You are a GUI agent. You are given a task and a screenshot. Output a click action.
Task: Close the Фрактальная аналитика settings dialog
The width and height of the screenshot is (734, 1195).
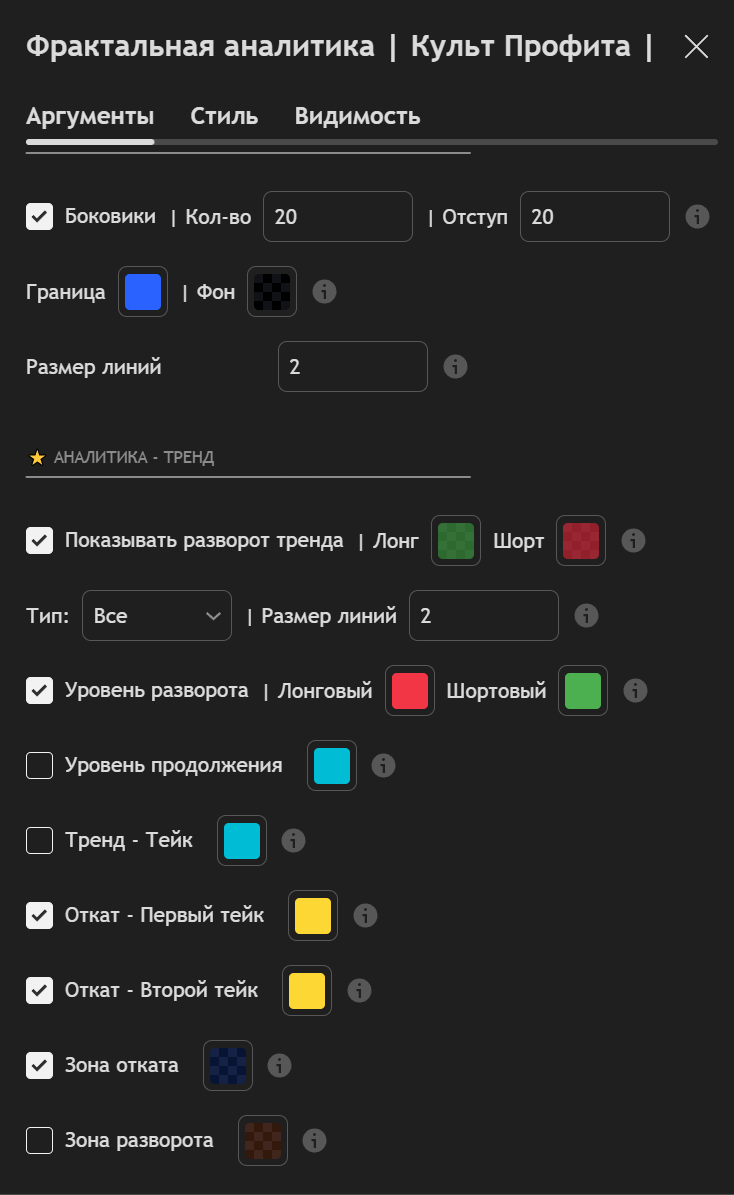(696, 46)
